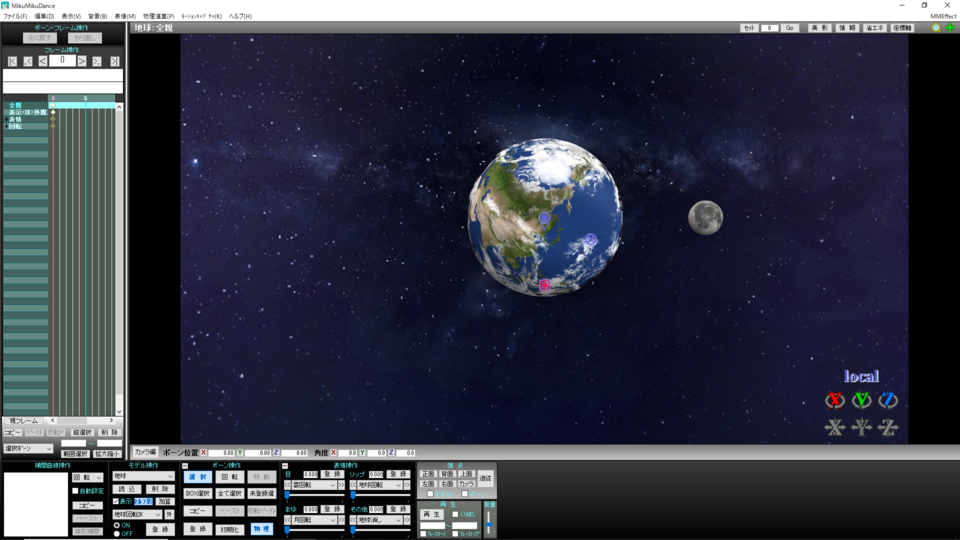Select the 全親 timeline row
Viewport: 960px width, 540px height.
tap(26, 105)
